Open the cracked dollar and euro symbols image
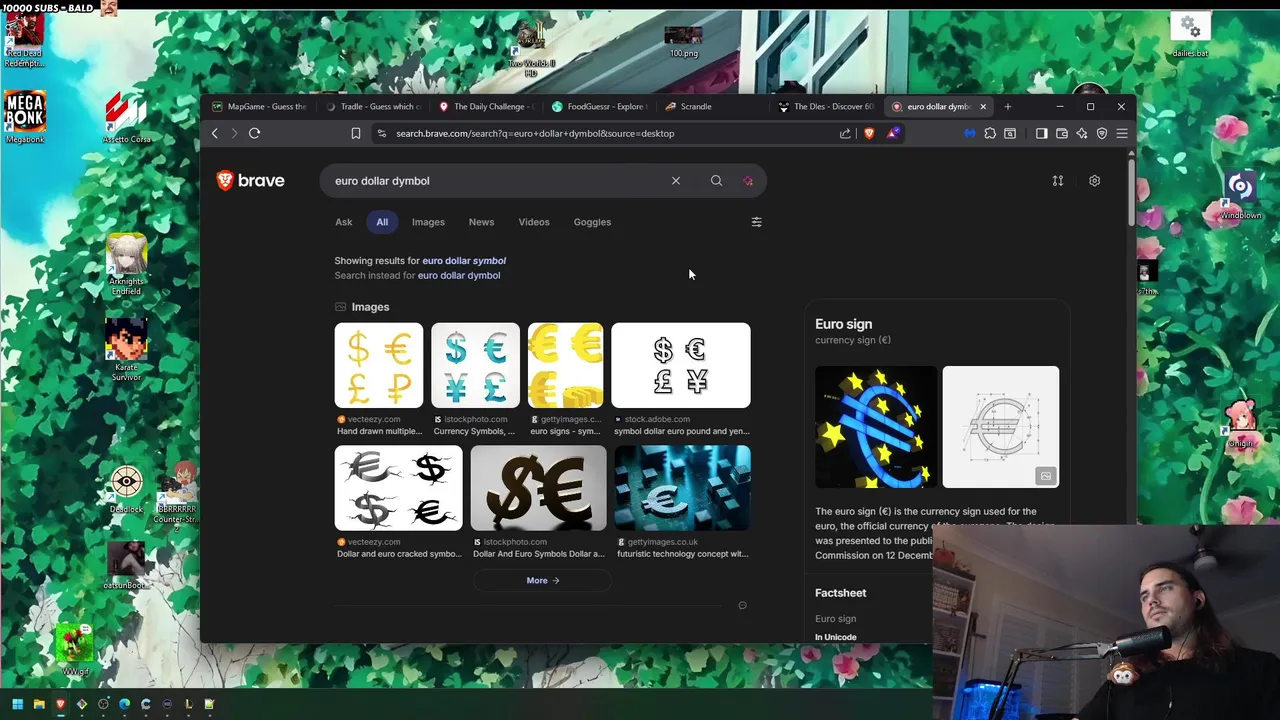This screenshot has height=720, width=1280. point(399,488)
